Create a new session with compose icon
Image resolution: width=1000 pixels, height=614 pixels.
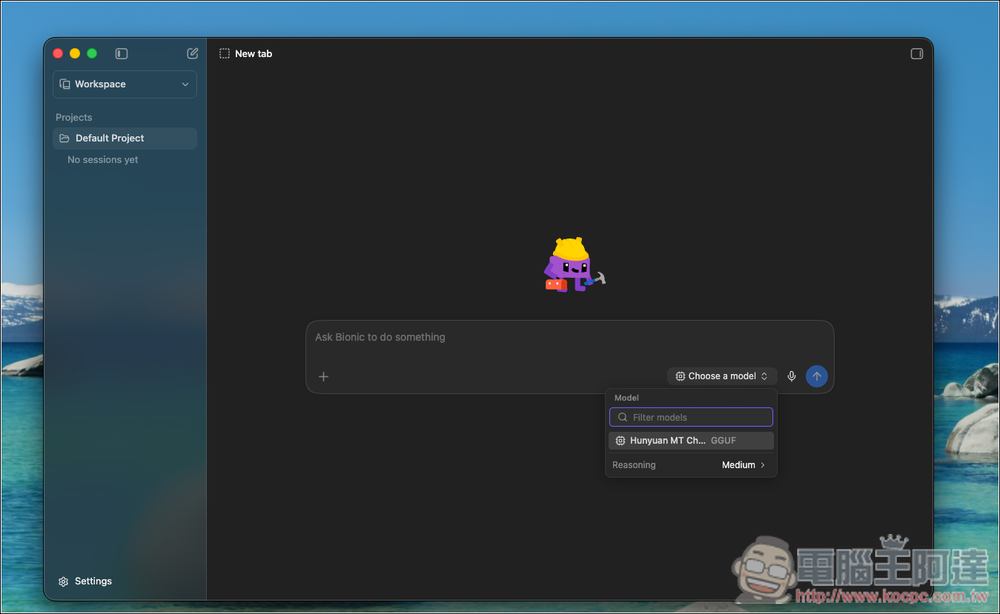point(192,54)
